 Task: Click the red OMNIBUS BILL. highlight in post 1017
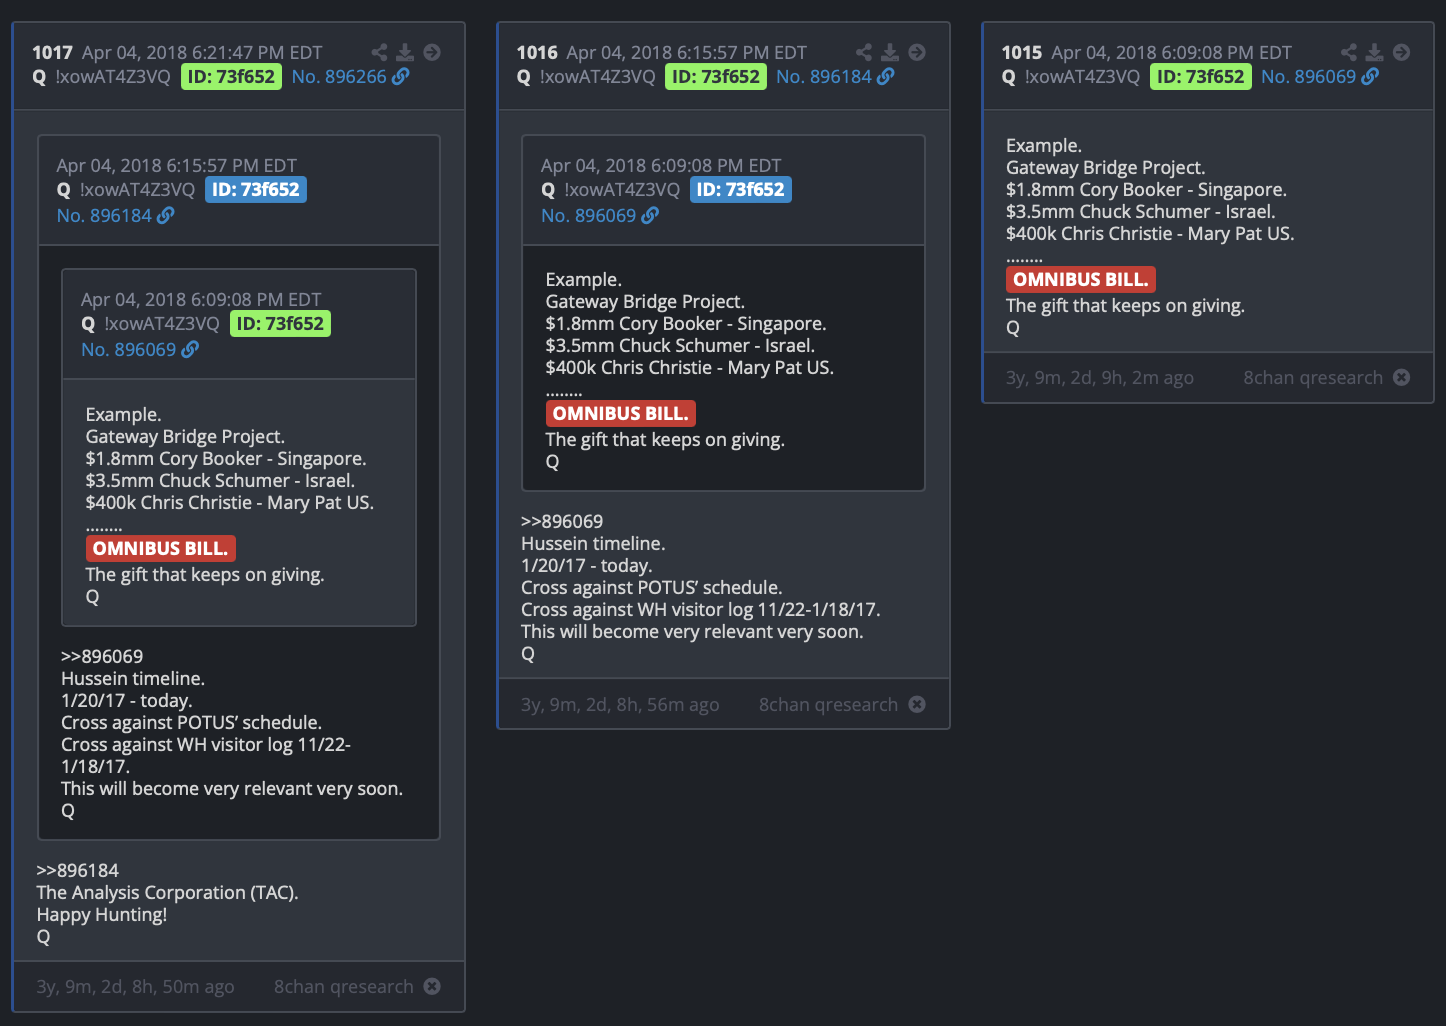pos(161,548)
